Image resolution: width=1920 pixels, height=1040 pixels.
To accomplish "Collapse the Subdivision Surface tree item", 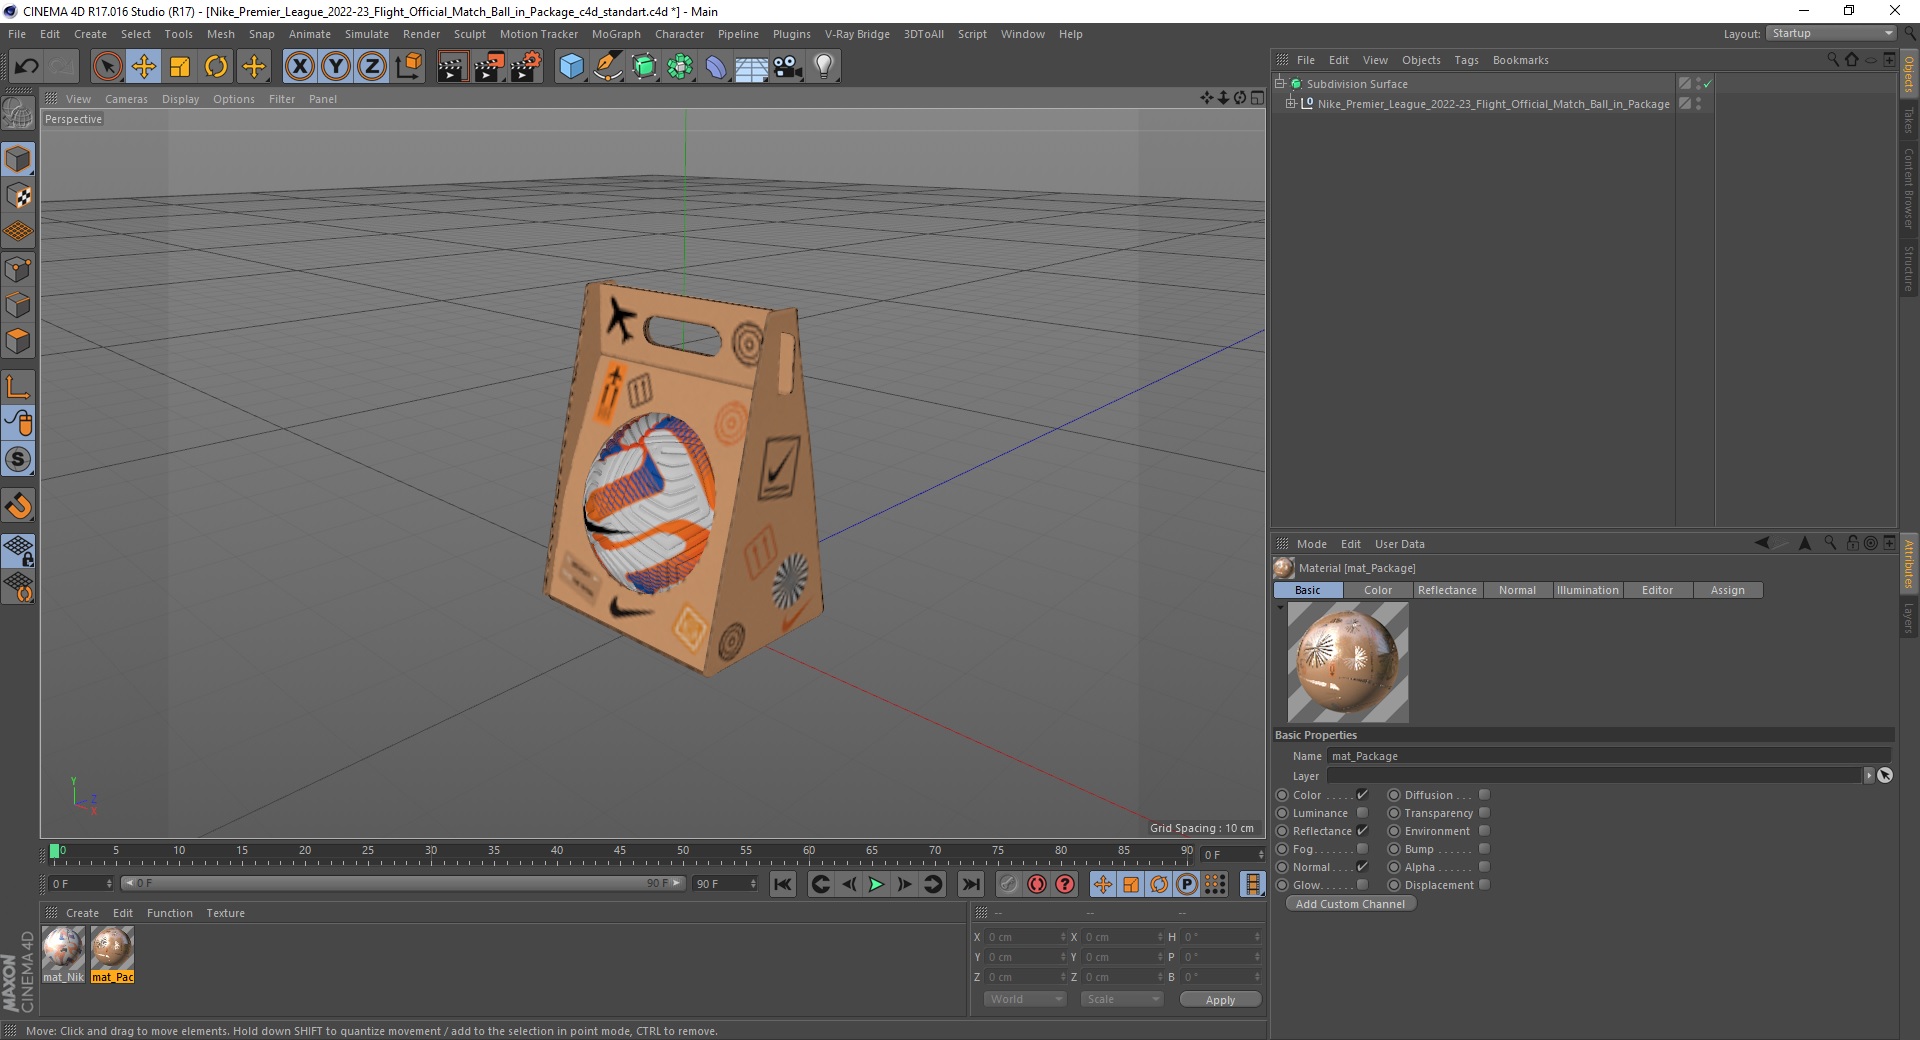I will click(1280, 84).
